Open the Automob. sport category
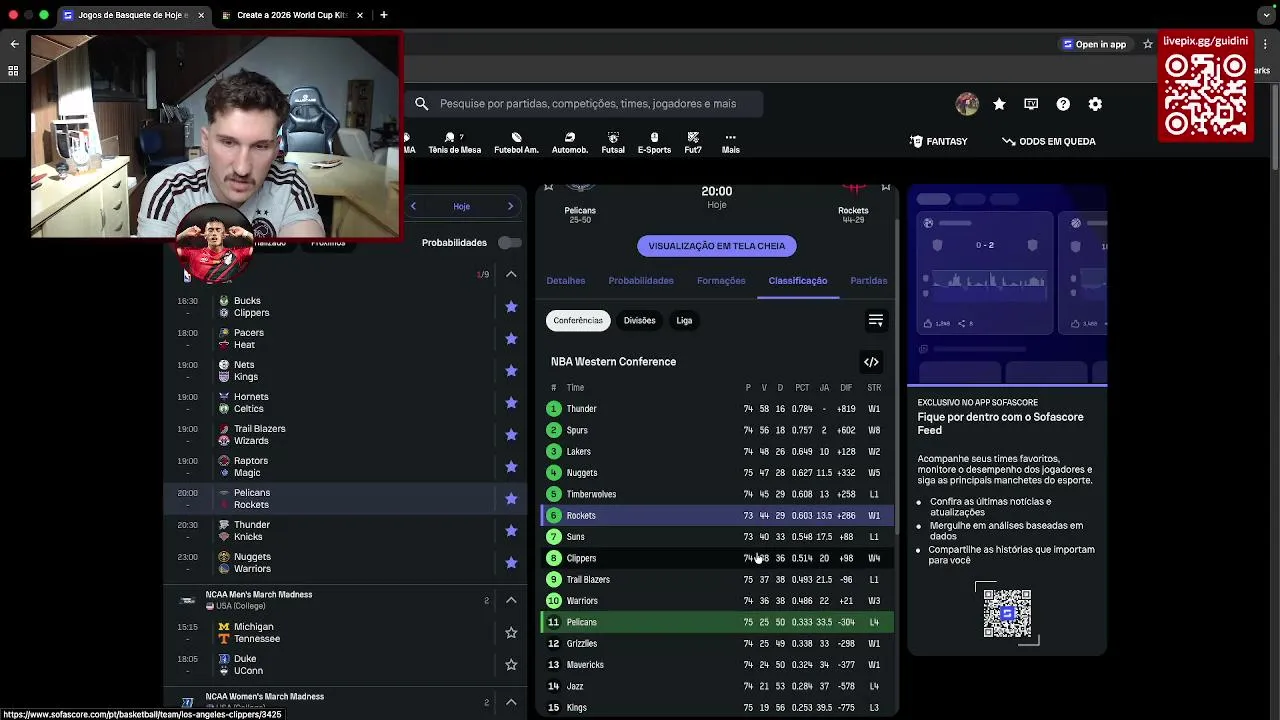 [570, 143]
